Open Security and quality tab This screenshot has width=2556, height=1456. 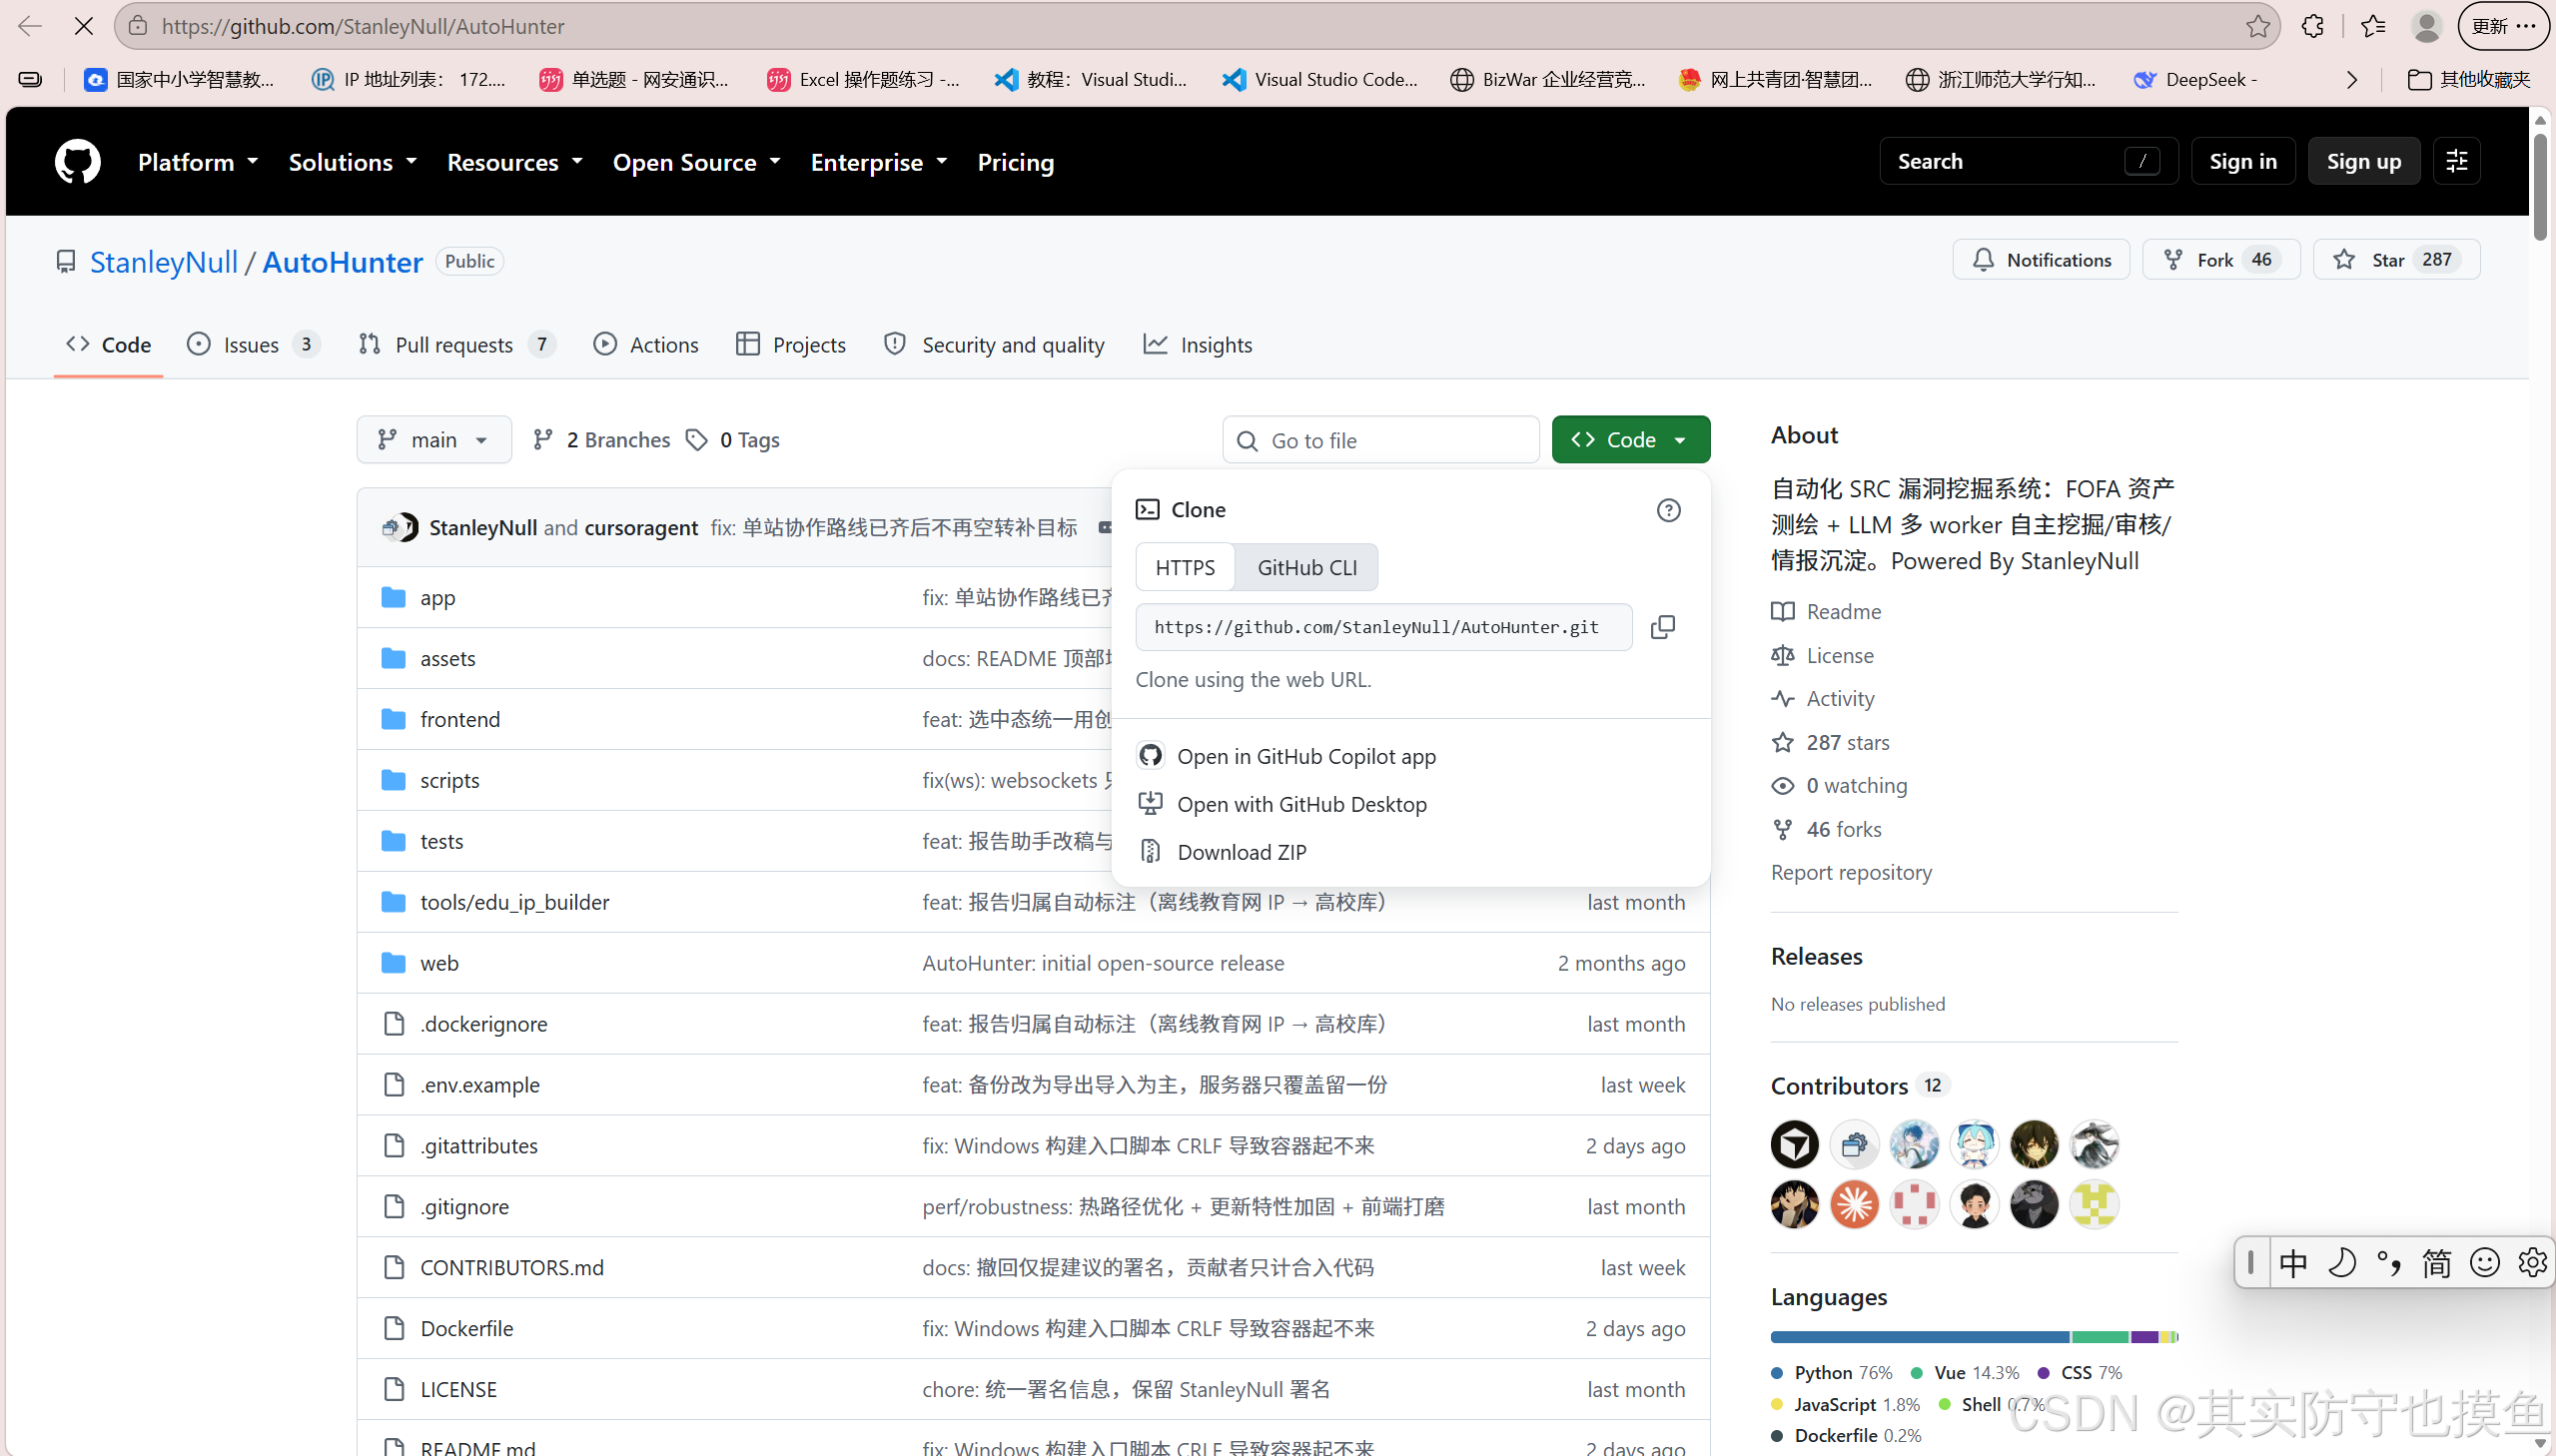994,345
